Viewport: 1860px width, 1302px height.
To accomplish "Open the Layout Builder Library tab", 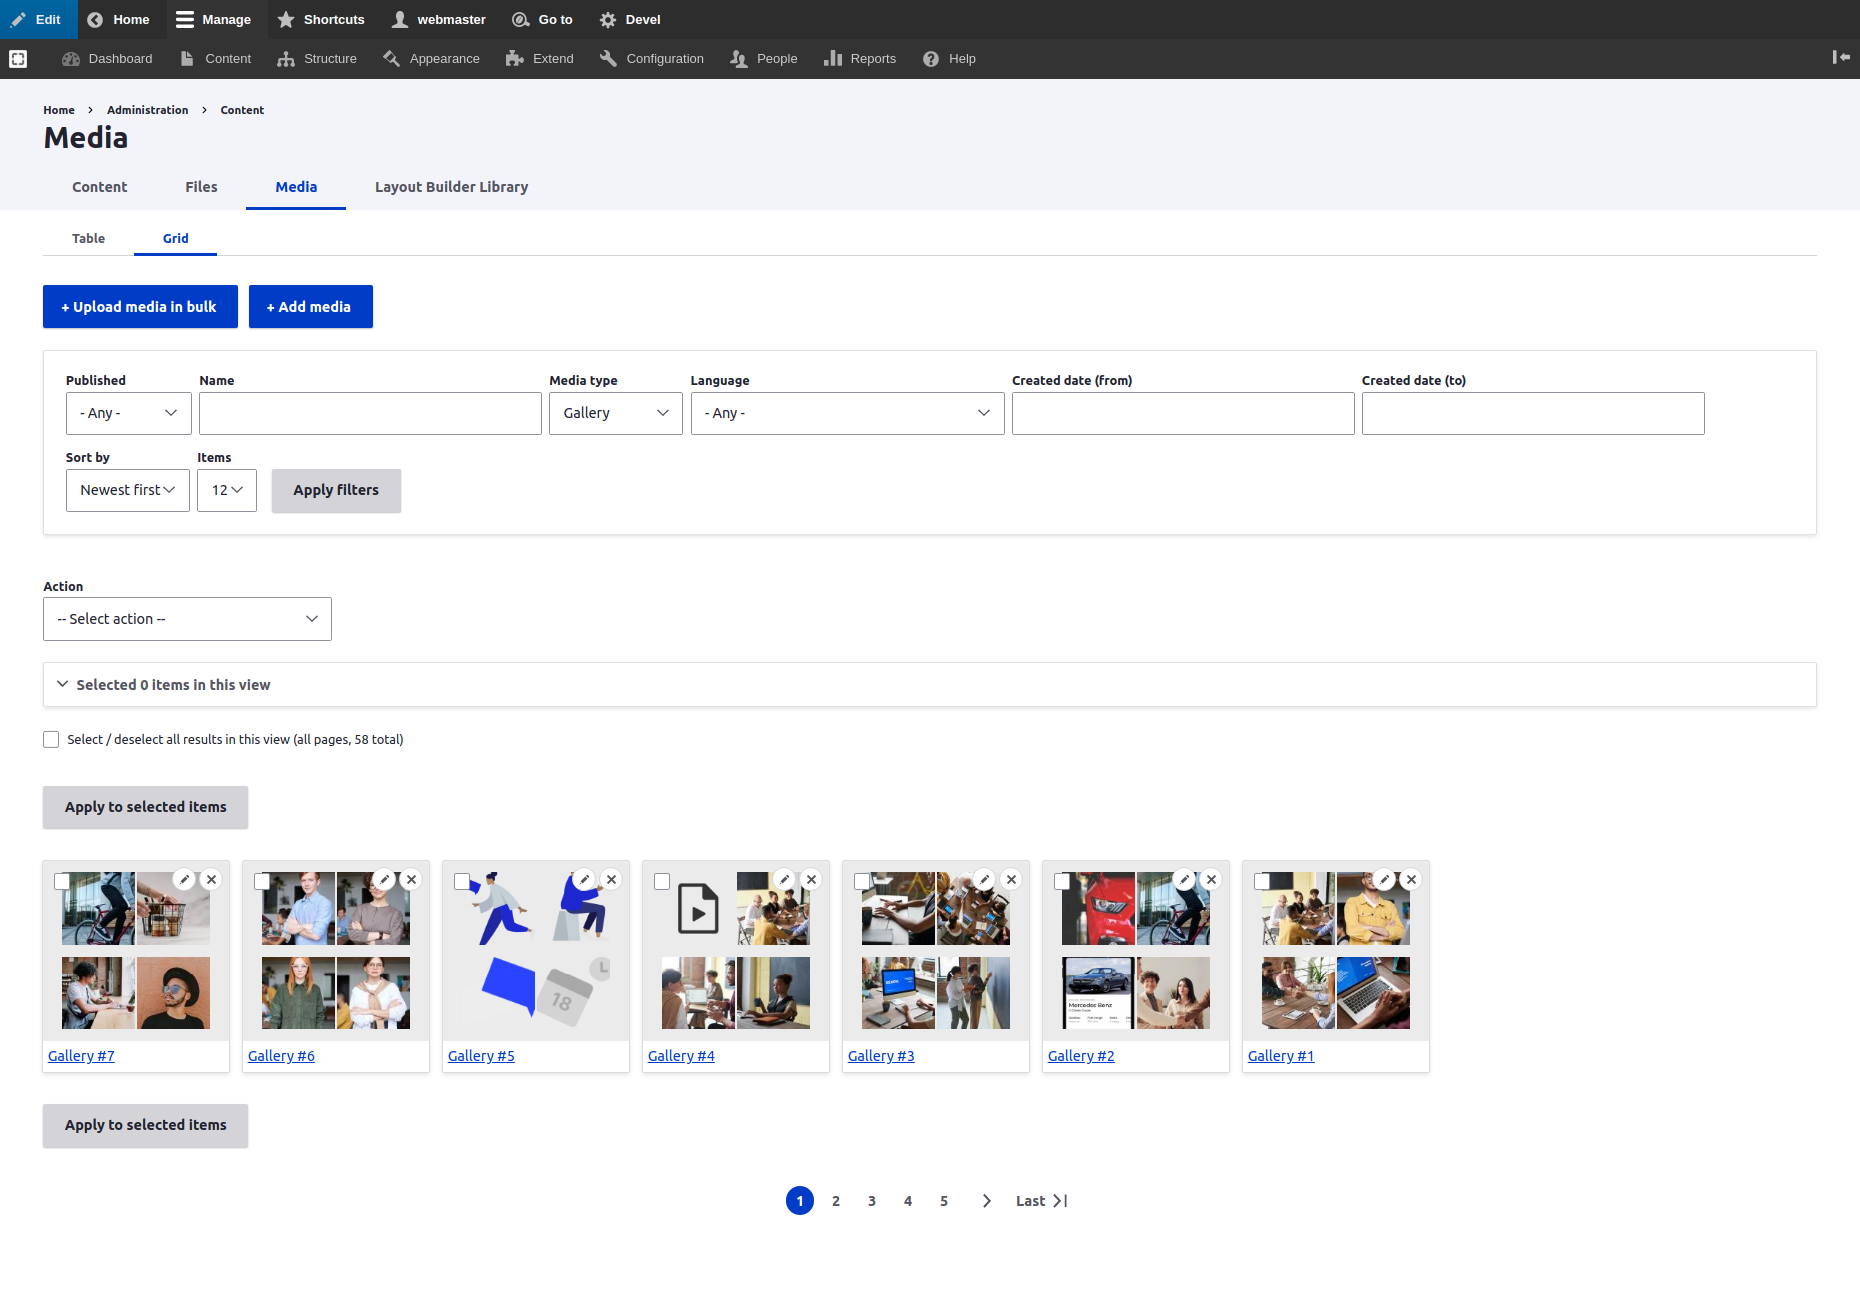I will click(x=451, y=187).
